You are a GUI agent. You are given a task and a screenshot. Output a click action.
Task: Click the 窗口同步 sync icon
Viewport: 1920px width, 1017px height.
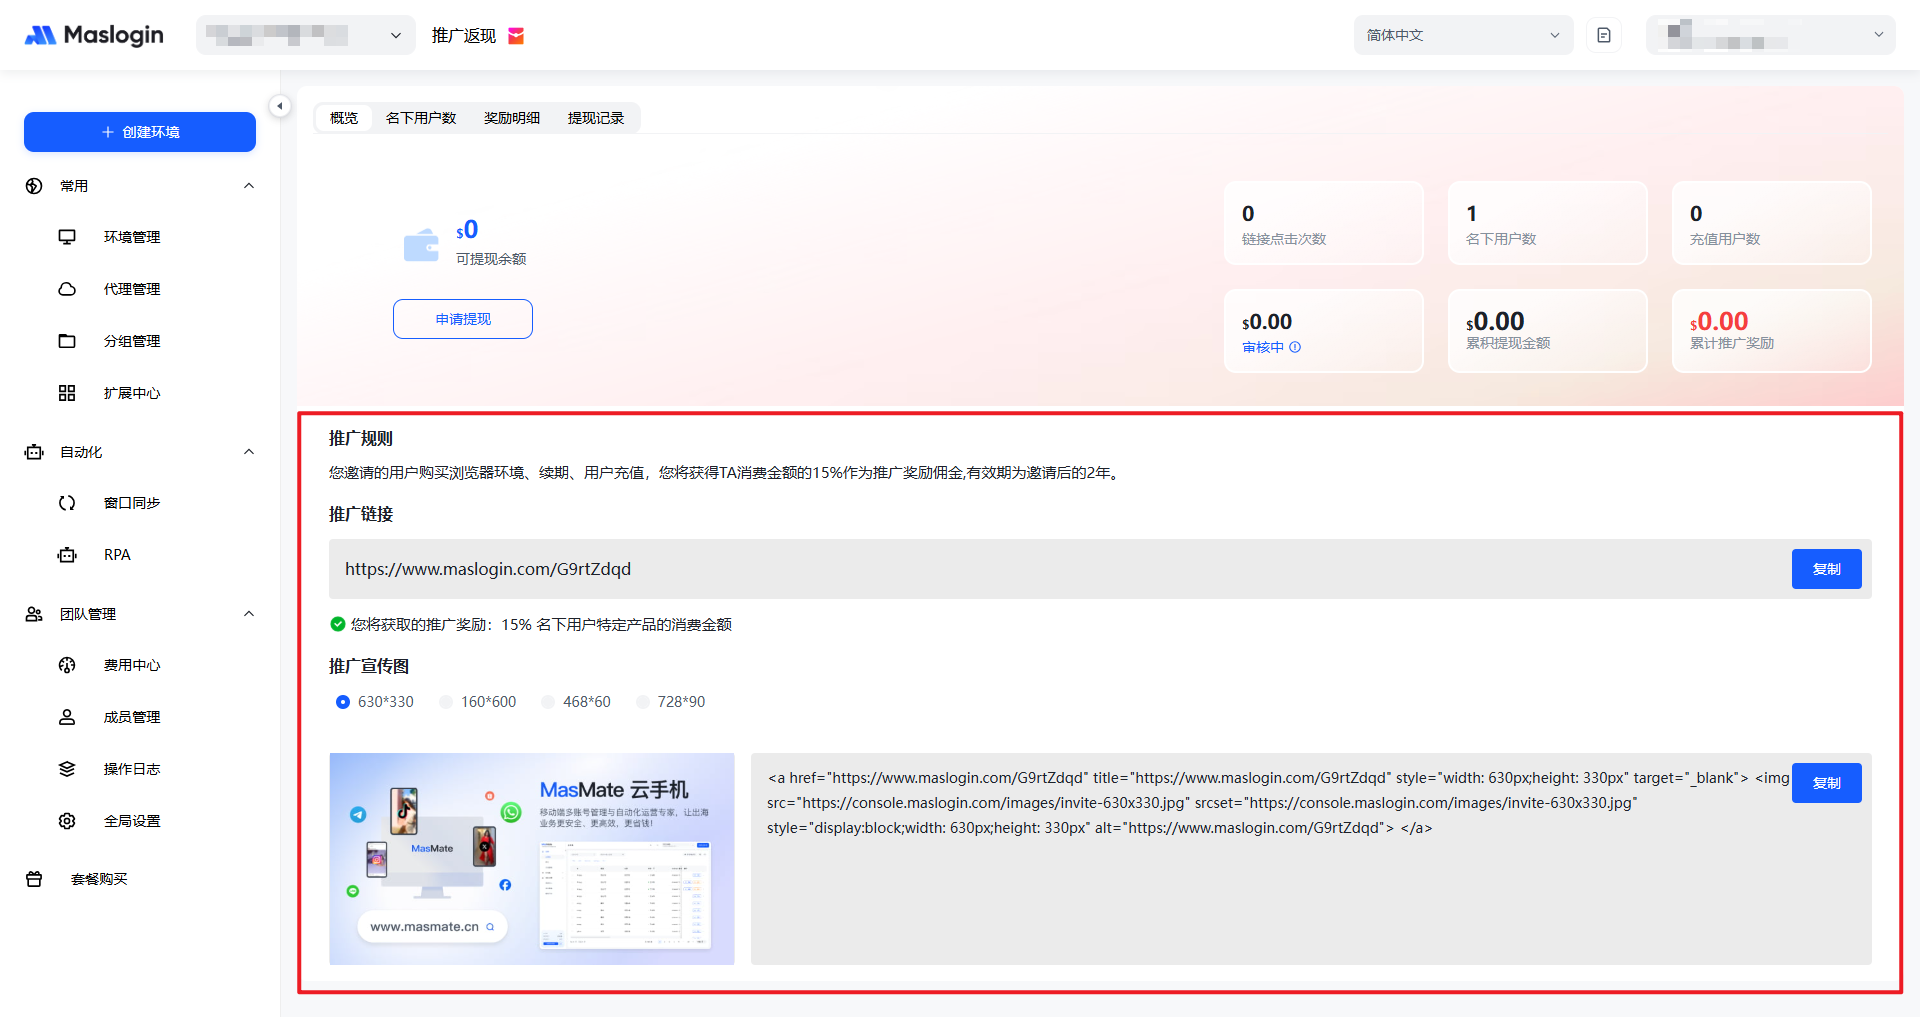67,503
